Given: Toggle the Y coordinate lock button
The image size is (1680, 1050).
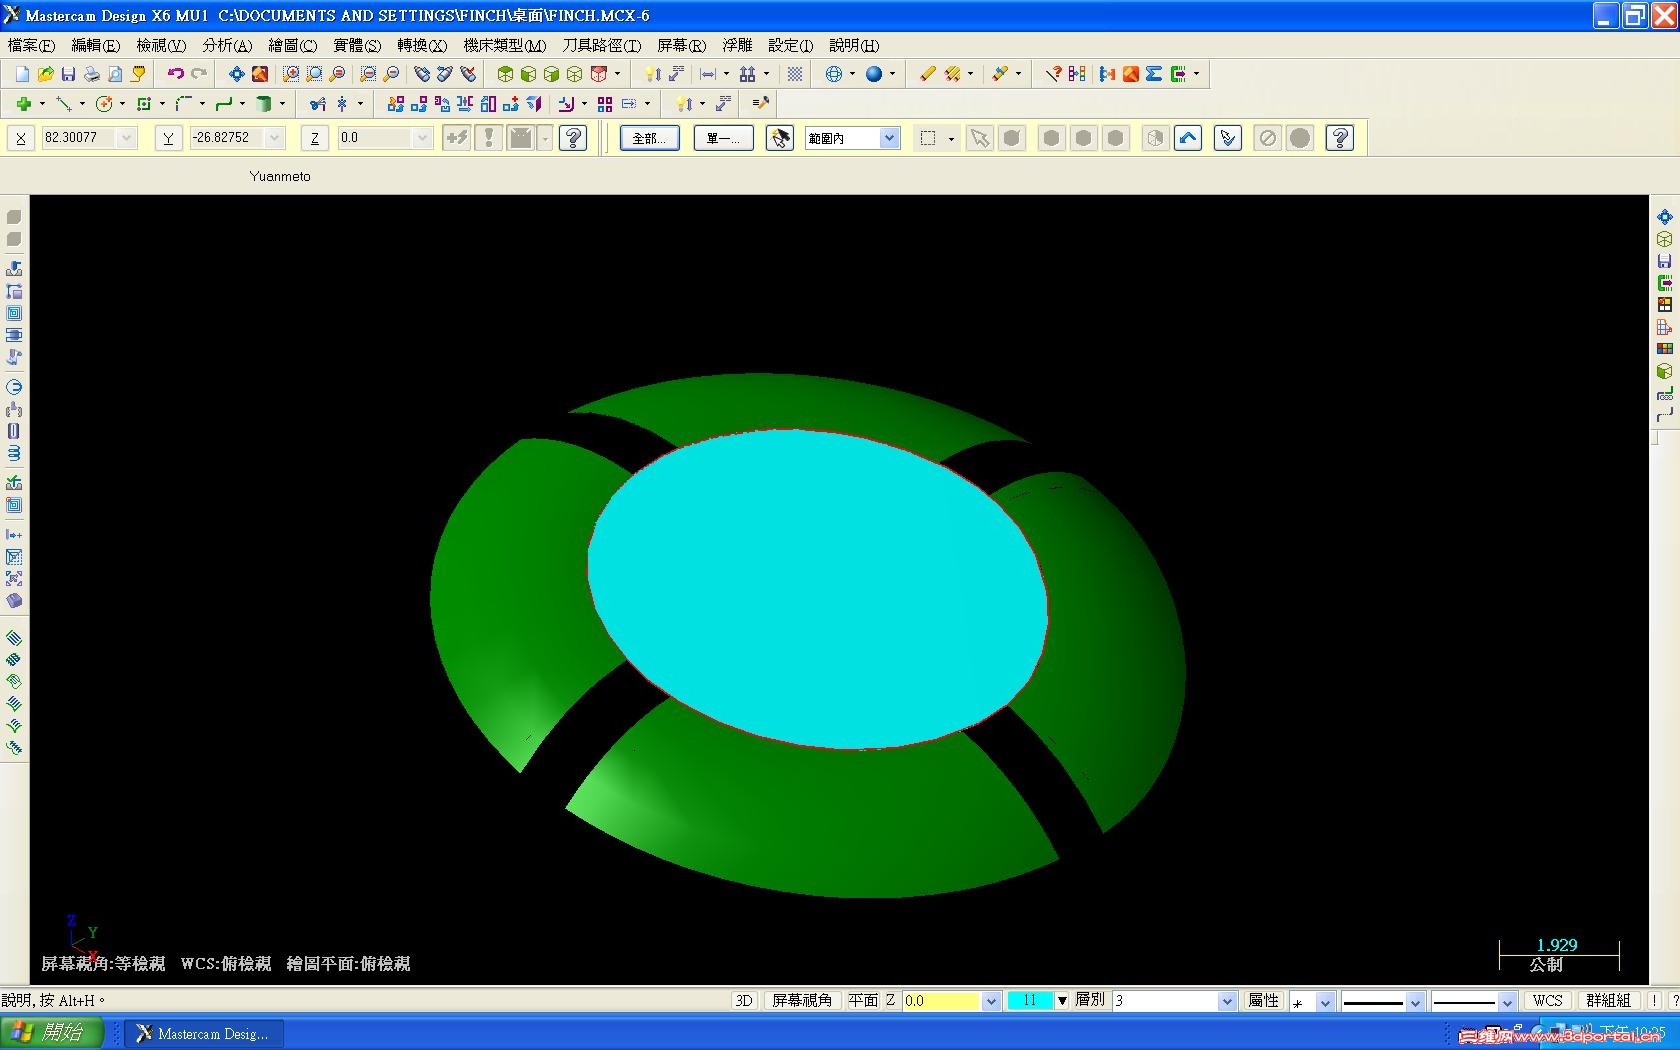Looking at the screenshot, I should pyautogui.click(x=168, y=138).
